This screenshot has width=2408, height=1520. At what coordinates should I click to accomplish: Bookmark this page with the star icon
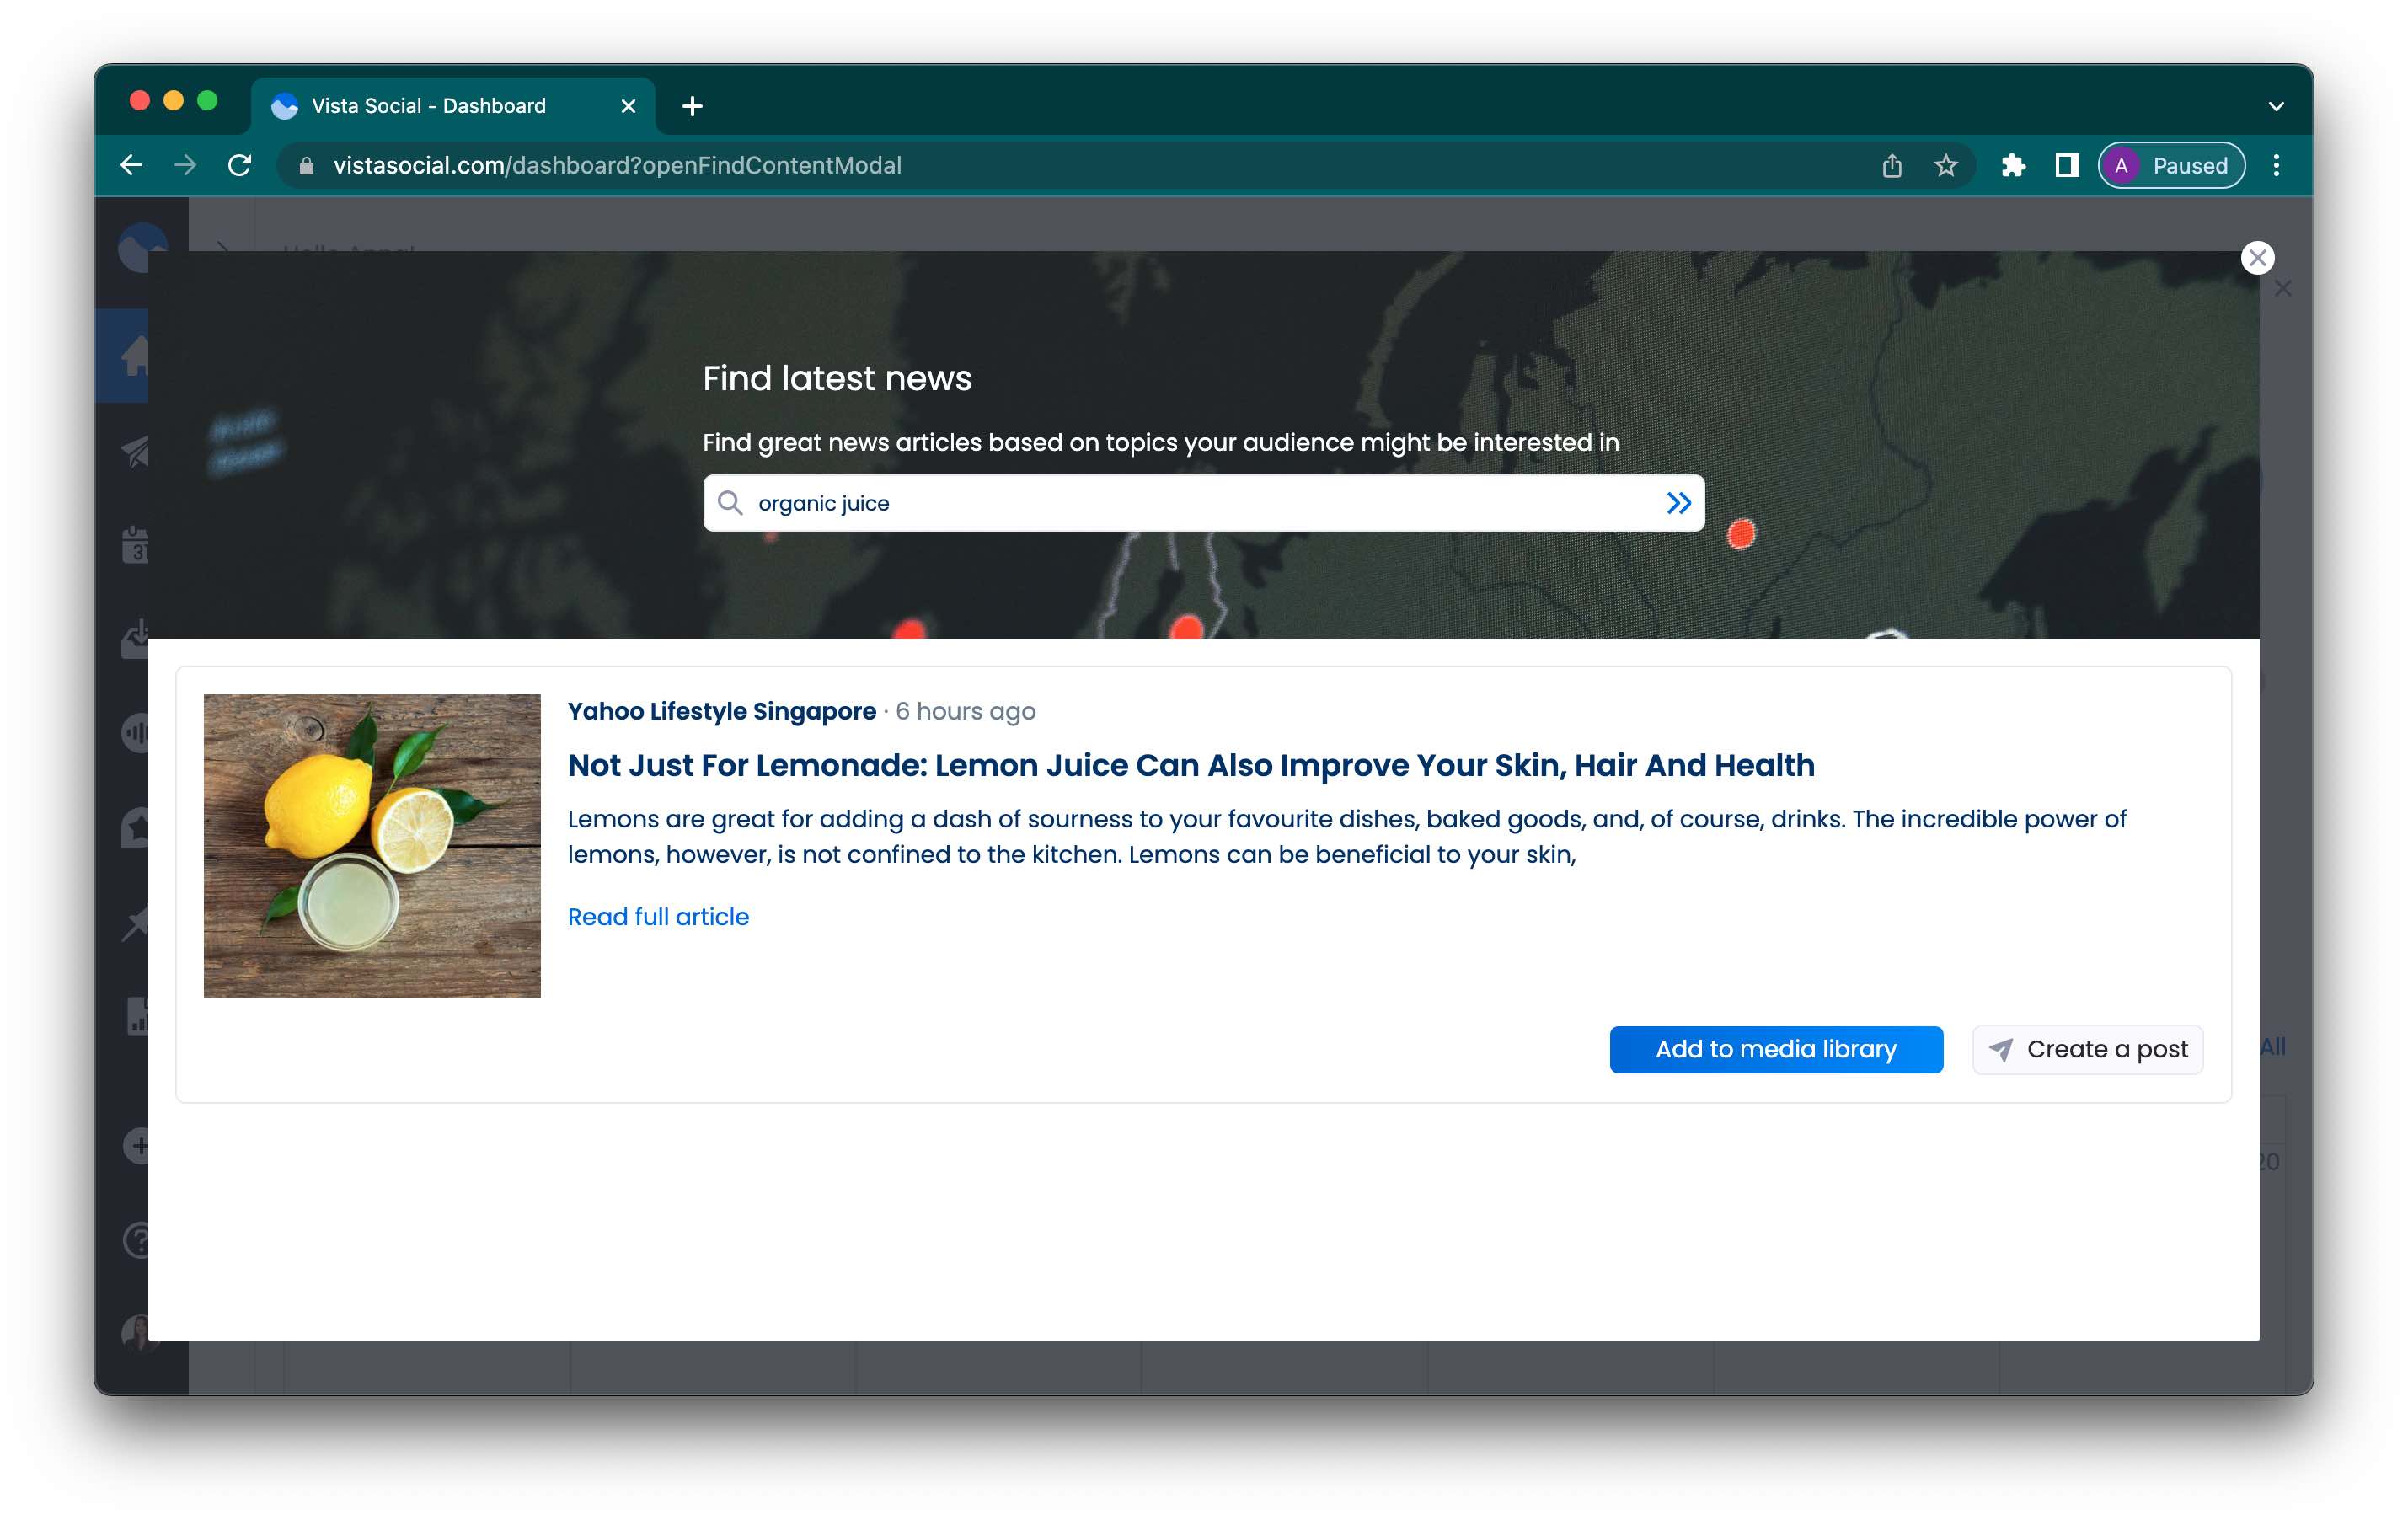coord(1945,165)
